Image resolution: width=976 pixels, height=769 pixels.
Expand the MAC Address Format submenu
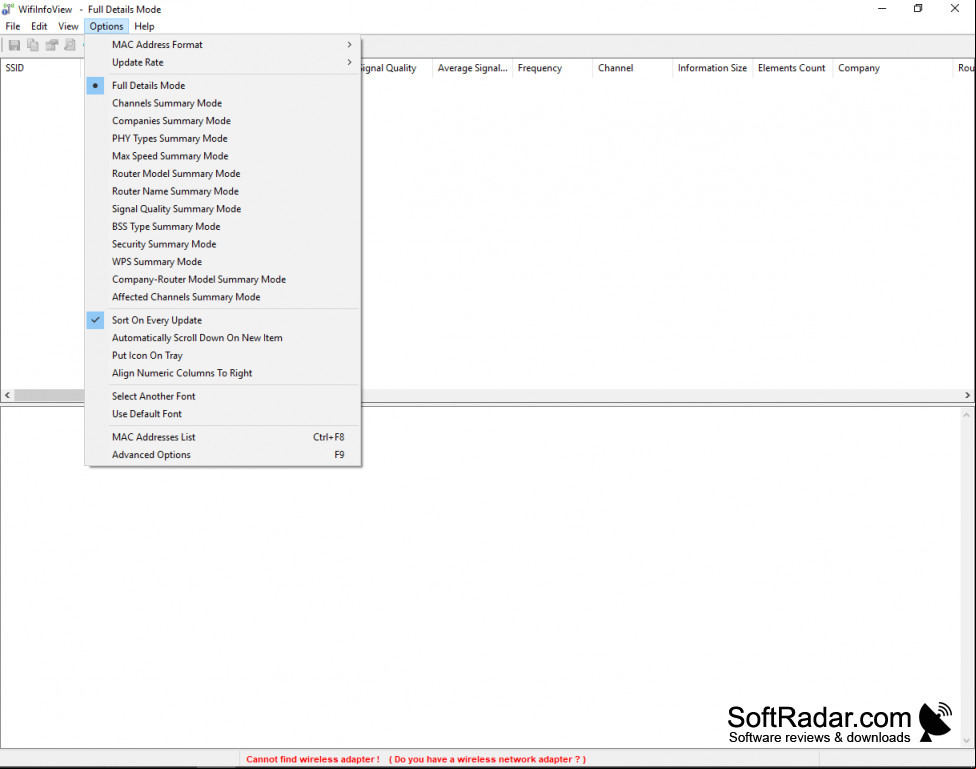point(223,44)
